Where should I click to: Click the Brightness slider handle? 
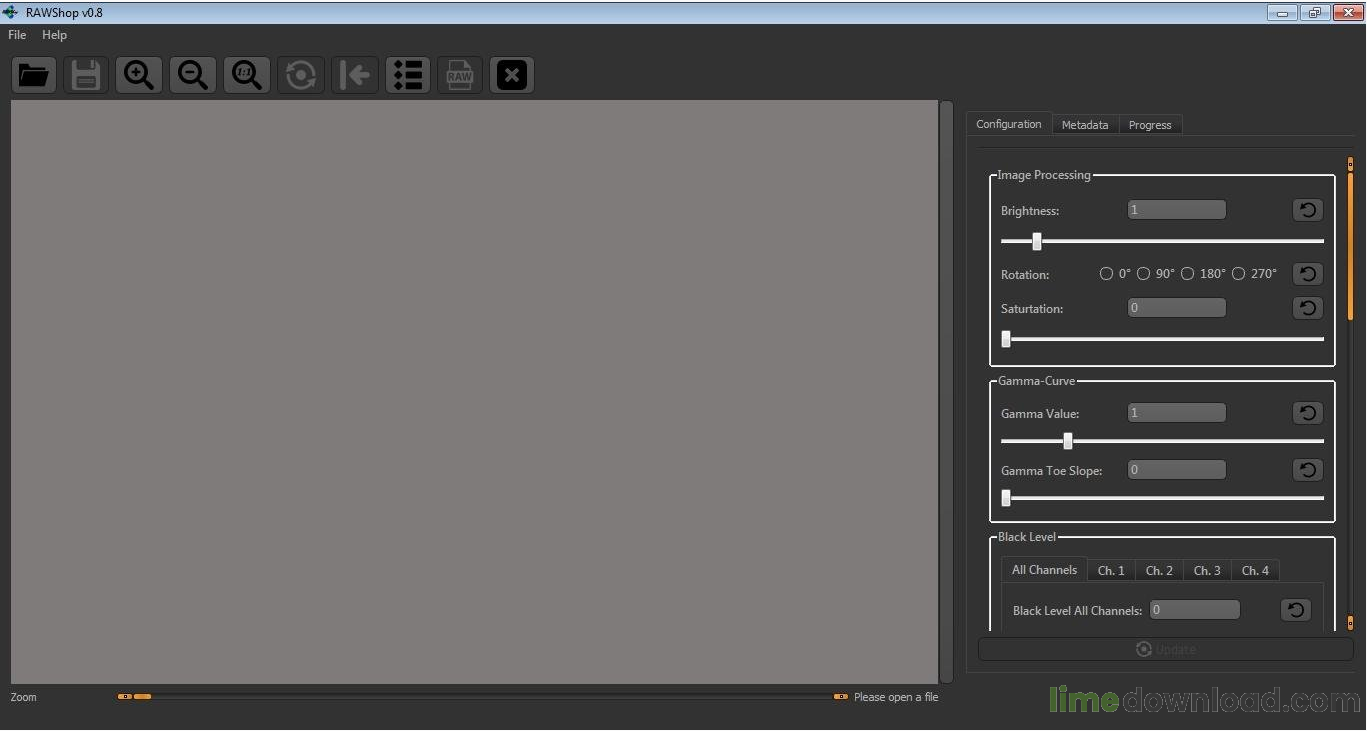tap(1037, 241)
